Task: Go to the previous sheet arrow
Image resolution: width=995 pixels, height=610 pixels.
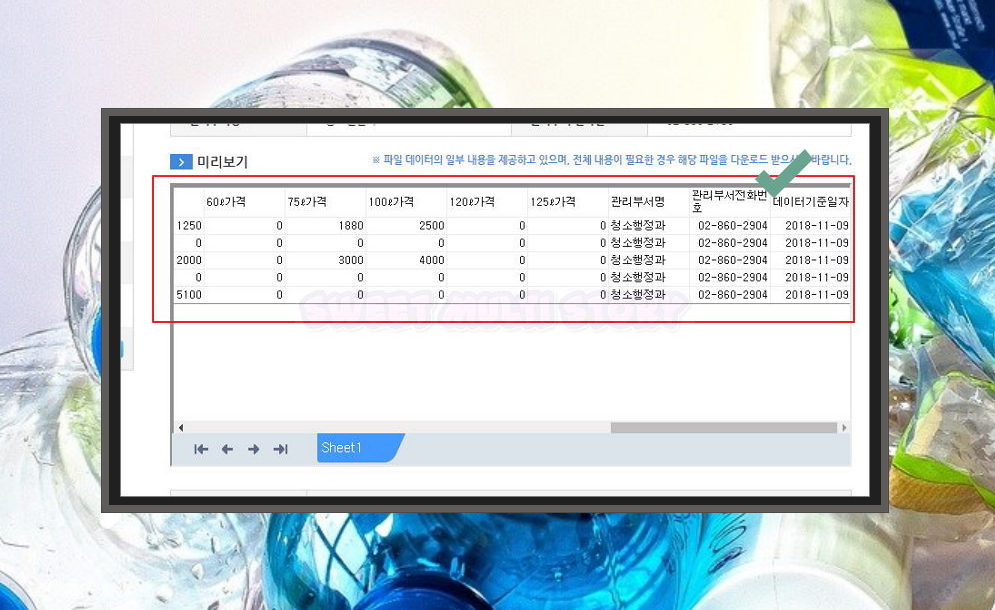Action: (x=227, y=449)
